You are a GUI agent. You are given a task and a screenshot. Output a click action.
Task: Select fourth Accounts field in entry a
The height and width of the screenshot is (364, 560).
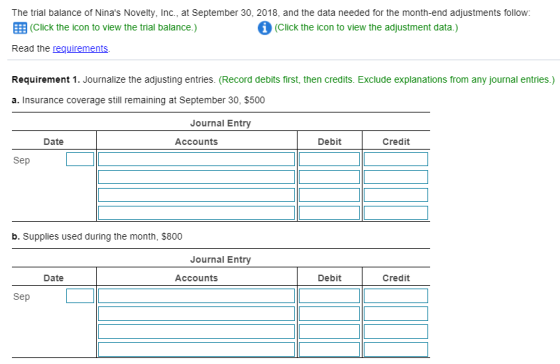(196, 213)
